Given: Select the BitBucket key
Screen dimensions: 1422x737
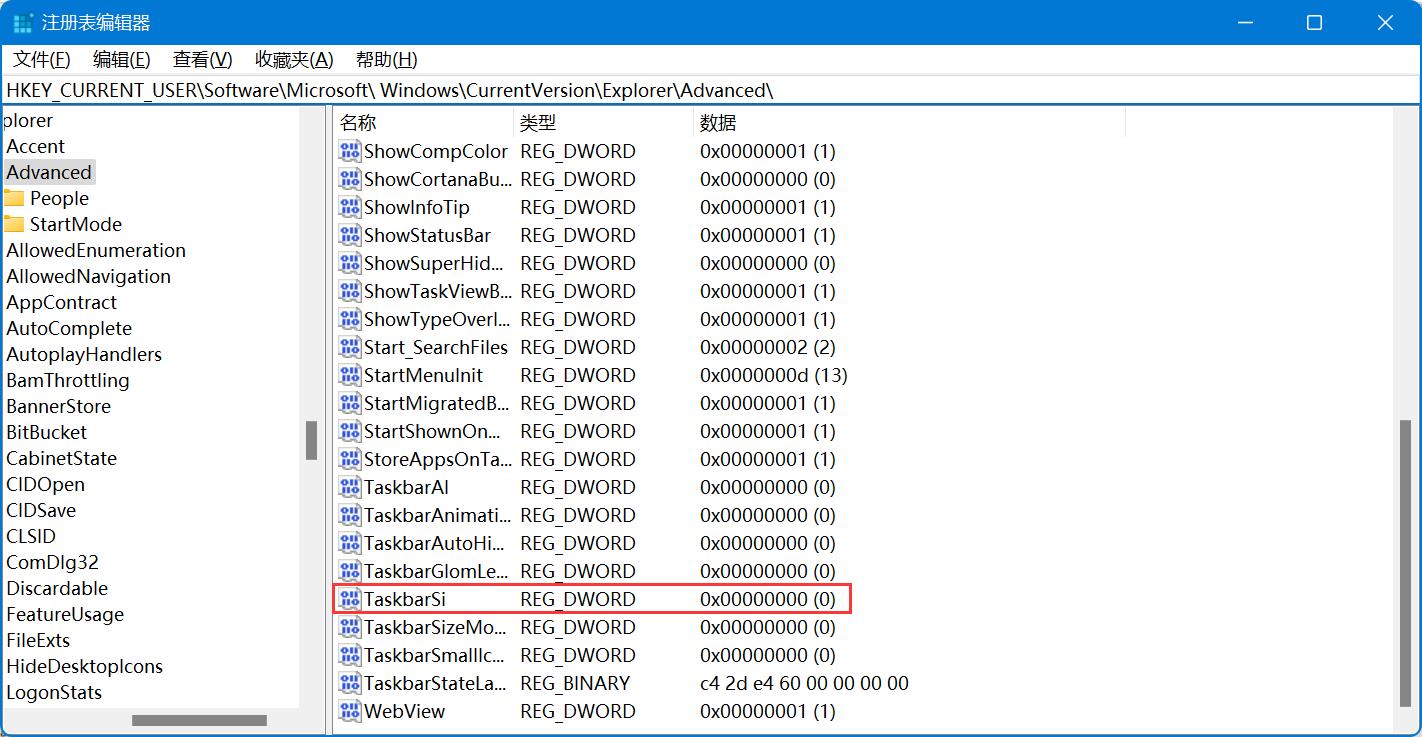Looking at the screenshot, I should click(x=46, y=432).
